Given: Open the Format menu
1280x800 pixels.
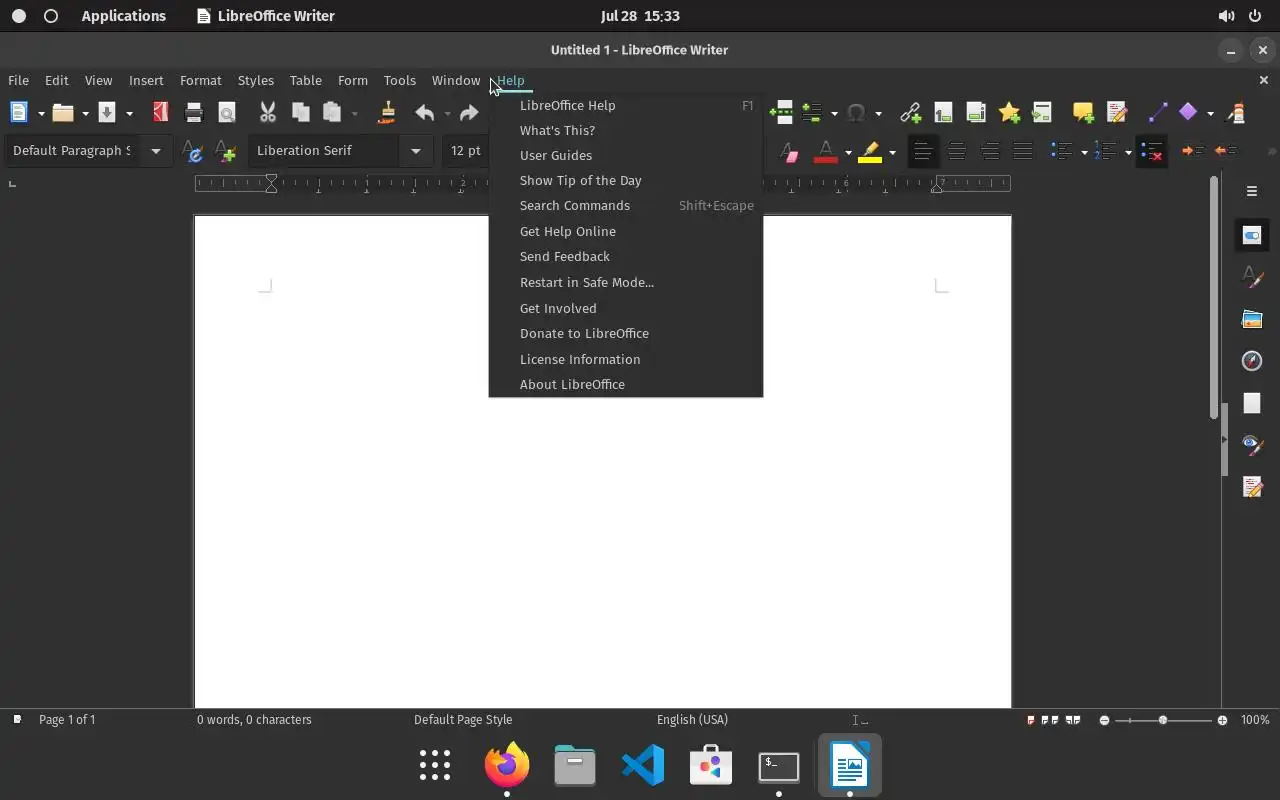Looking at the screenshot, I should click(x=200, y=80).
